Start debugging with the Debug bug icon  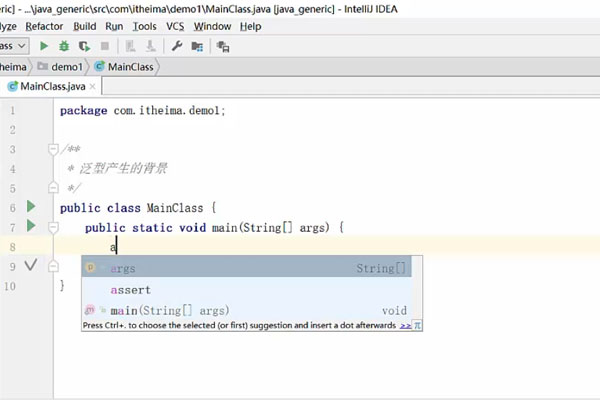64,46
